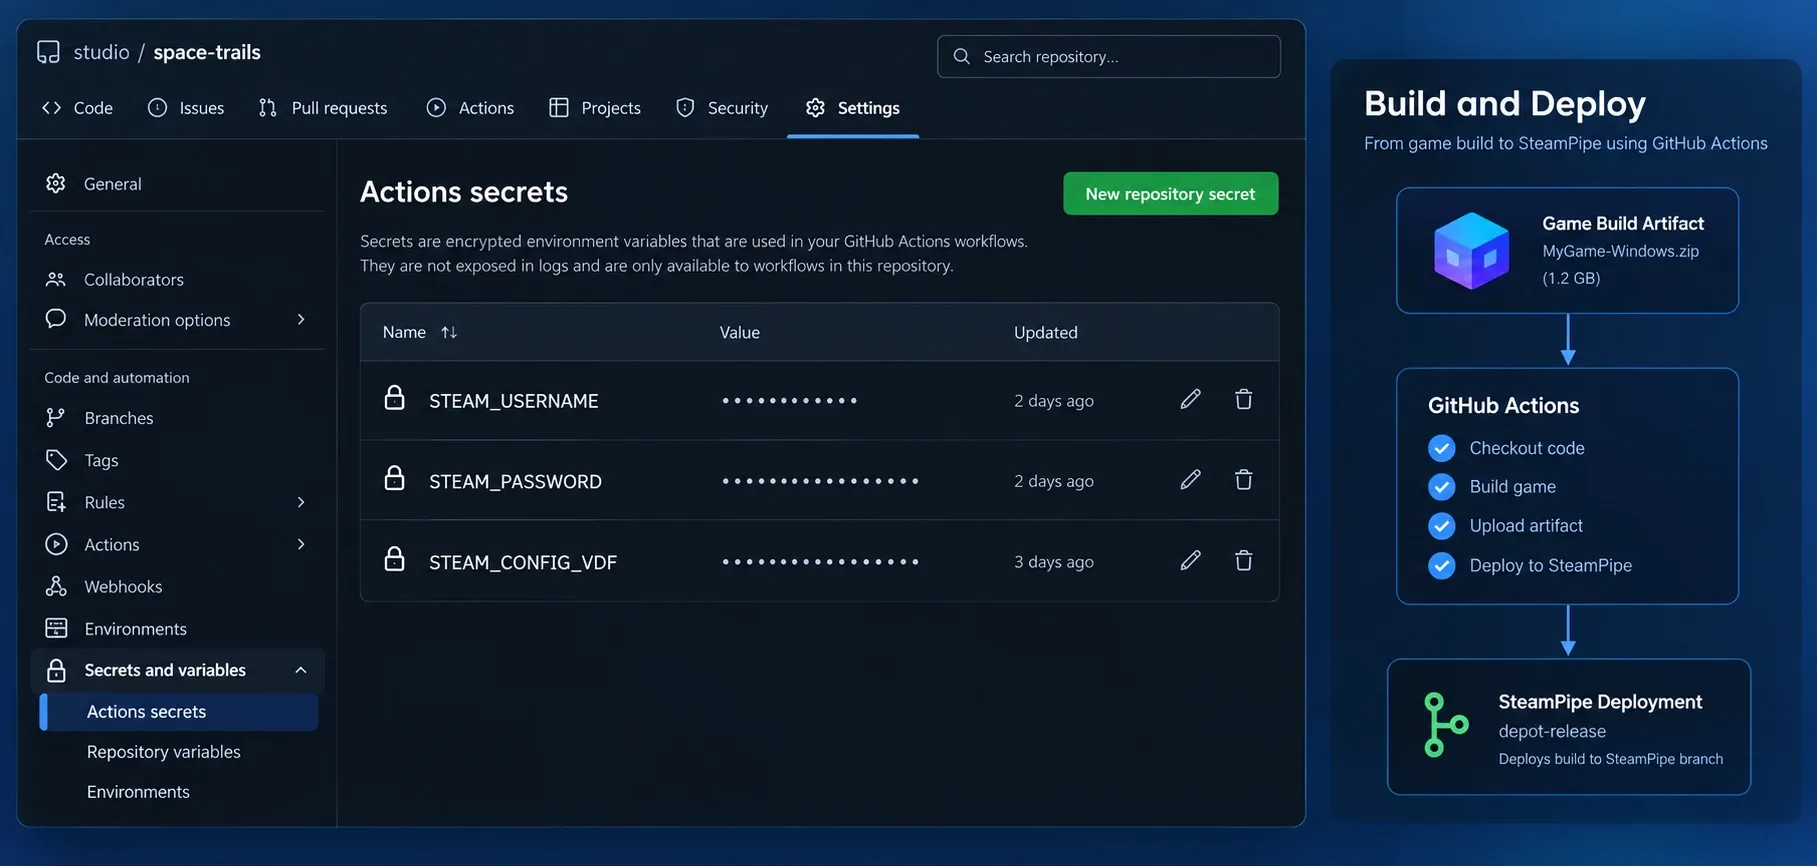Focus the Search repository field
1817x866 pixels.
[1108, 57]
